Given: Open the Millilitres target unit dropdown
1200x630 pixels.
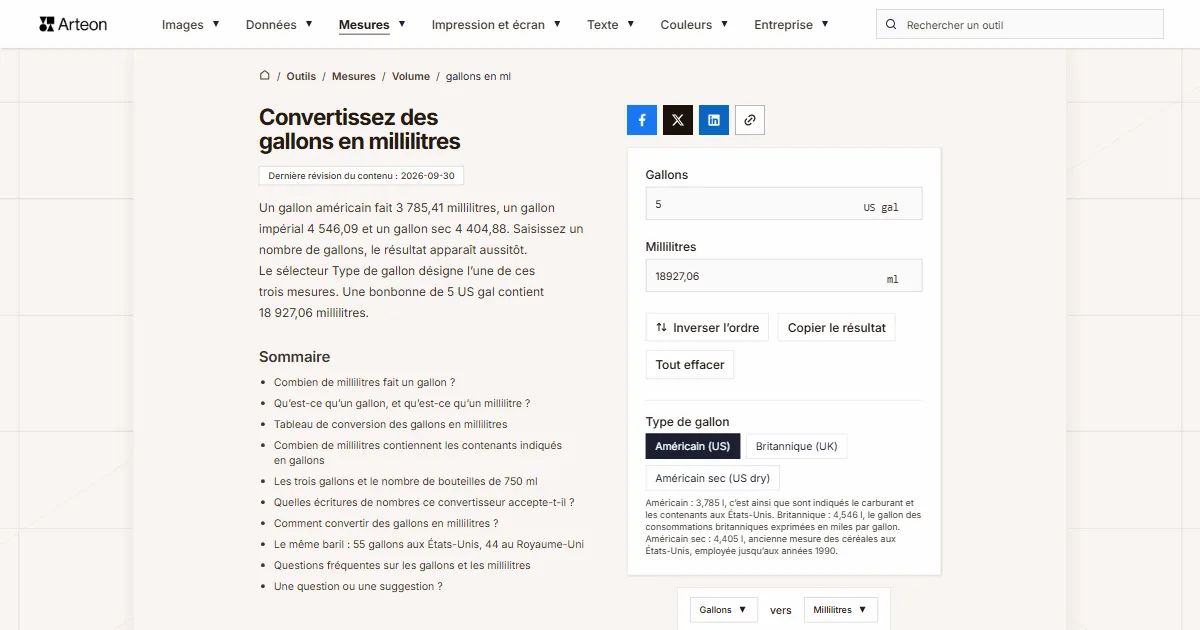Looking at the screenshot, I should click(x=841, y=610).
